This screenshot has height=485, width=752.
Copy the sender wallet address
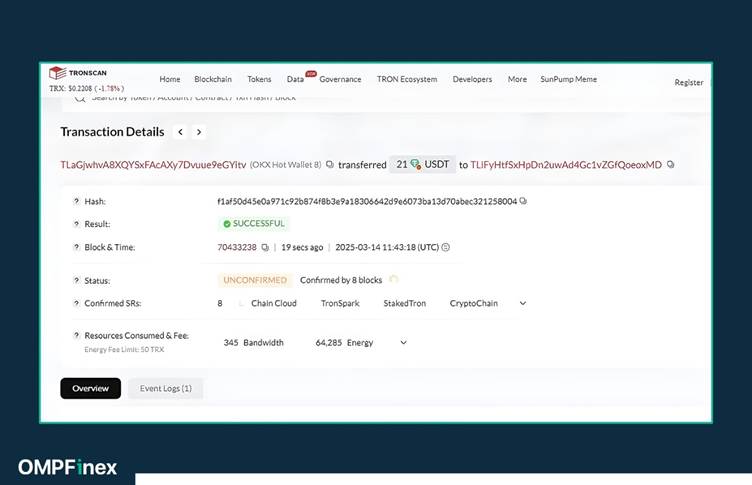point(330,164)
